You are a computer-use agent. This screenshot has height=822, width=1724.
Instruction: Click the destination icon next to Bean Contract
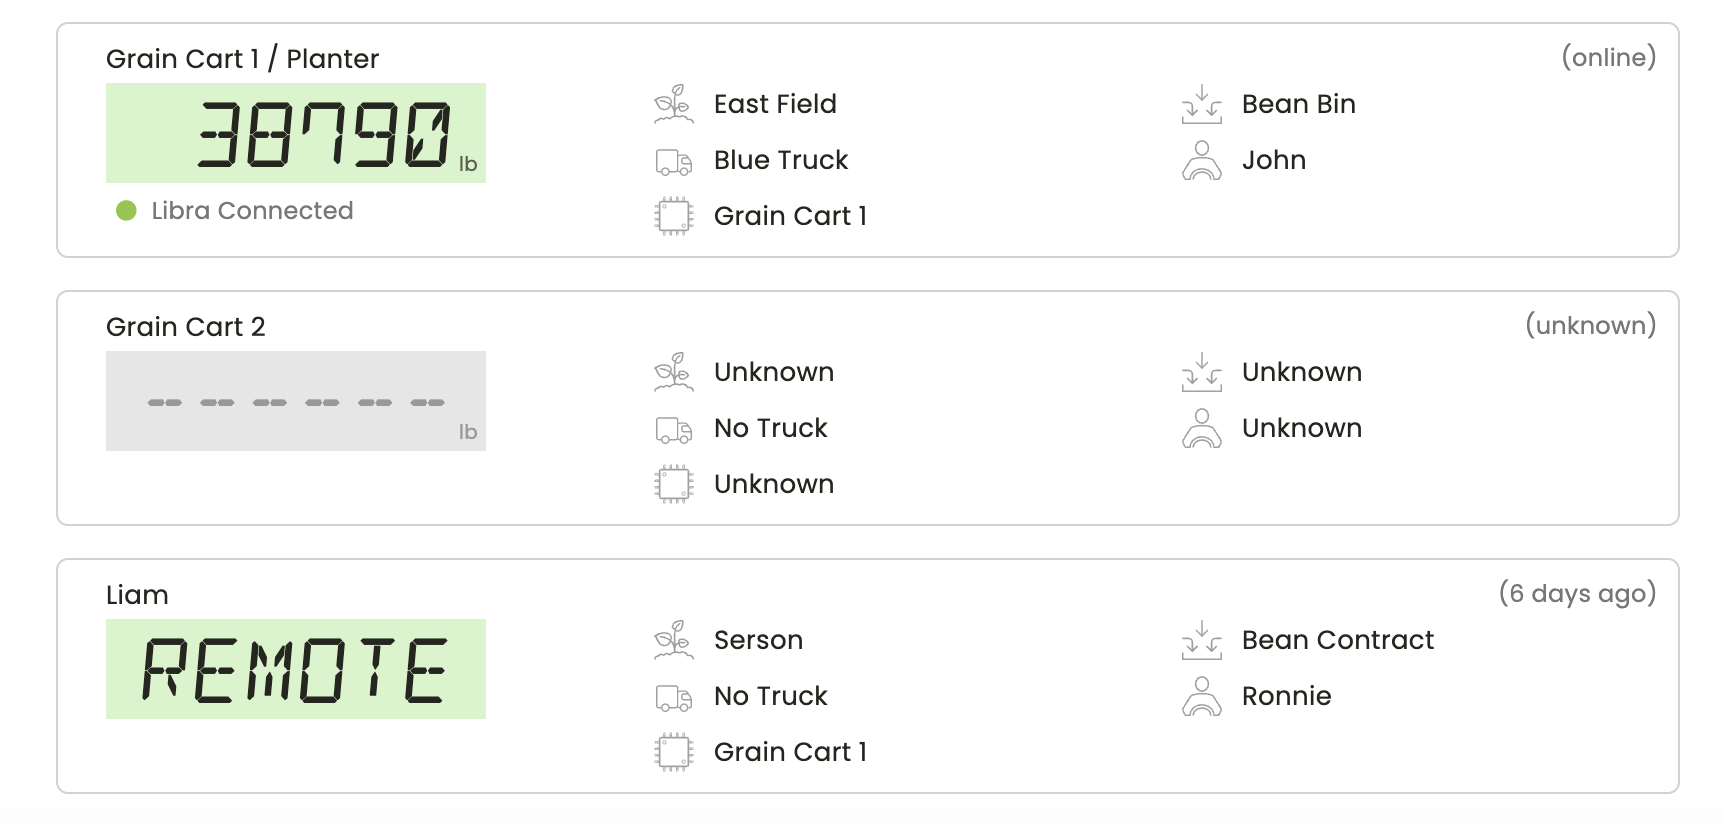pyautogui.click(x=1201, y=640)
